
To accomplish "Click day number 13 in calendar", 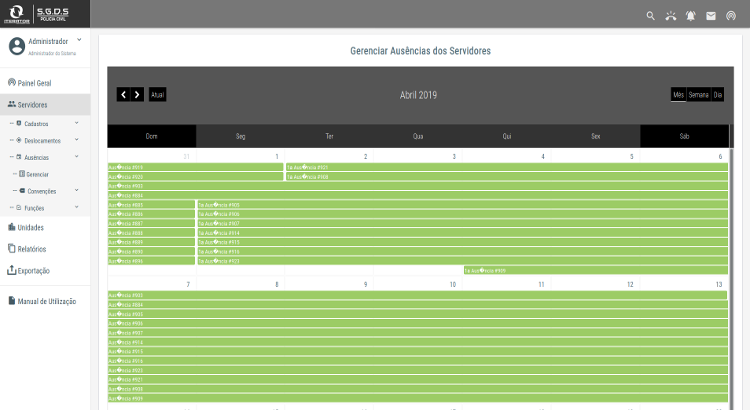I will coord(719,284).
